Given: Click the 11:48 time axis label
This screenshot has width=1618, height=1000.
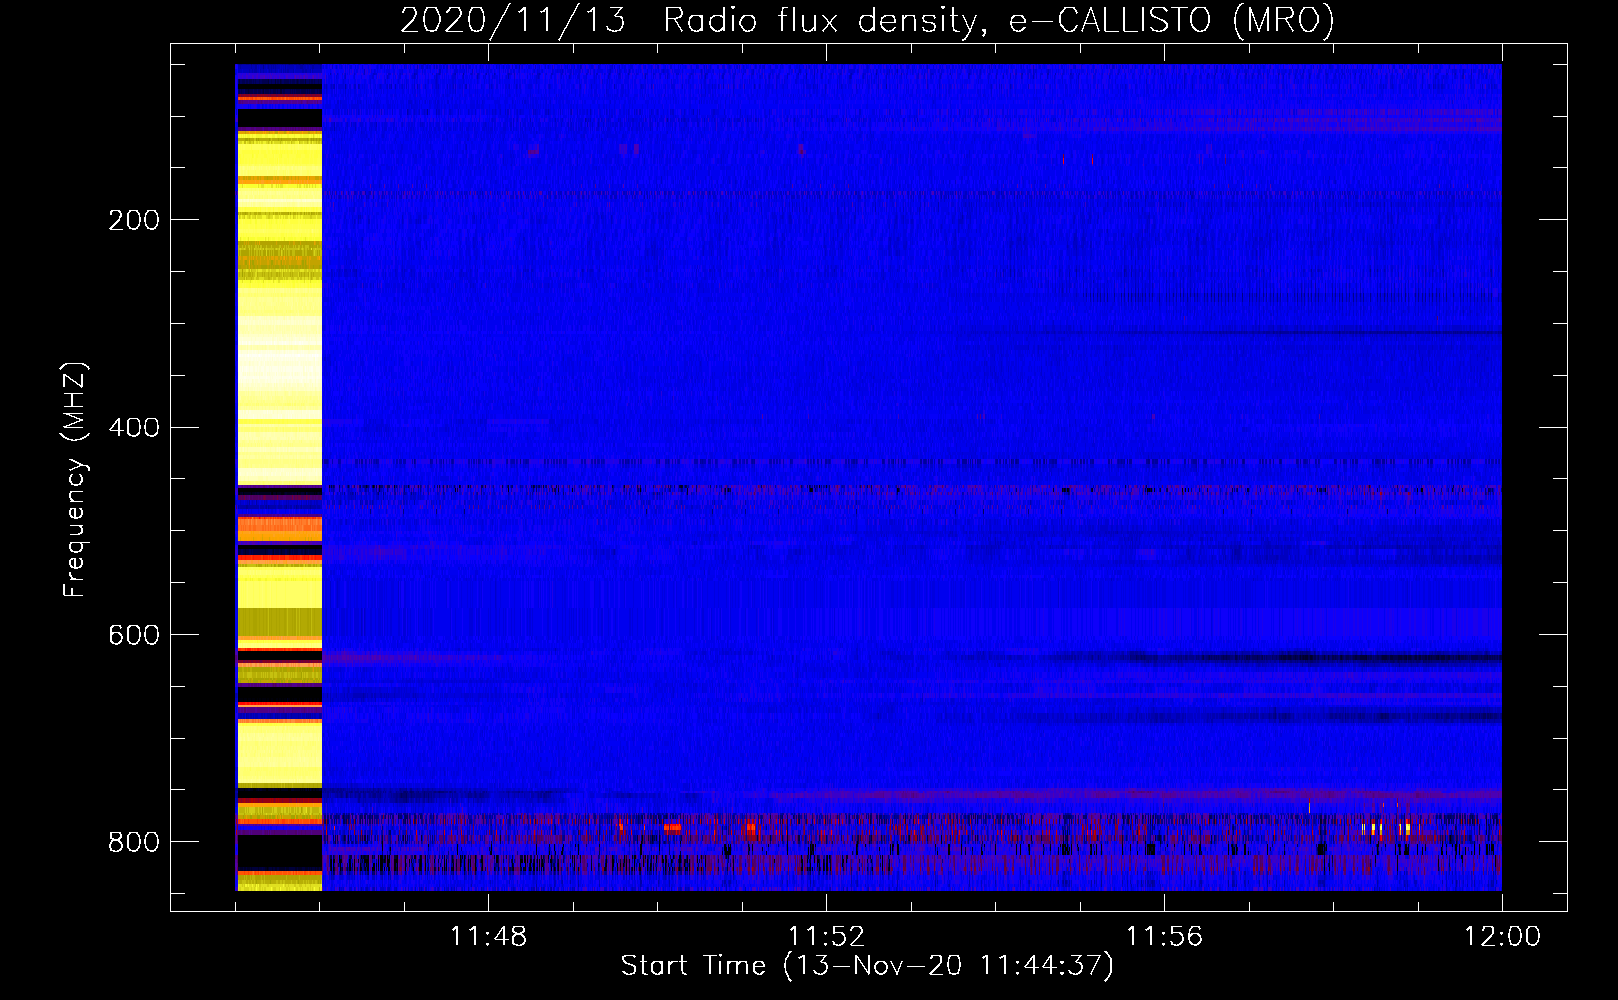Looking at the screenshot, I should (488, 937).
